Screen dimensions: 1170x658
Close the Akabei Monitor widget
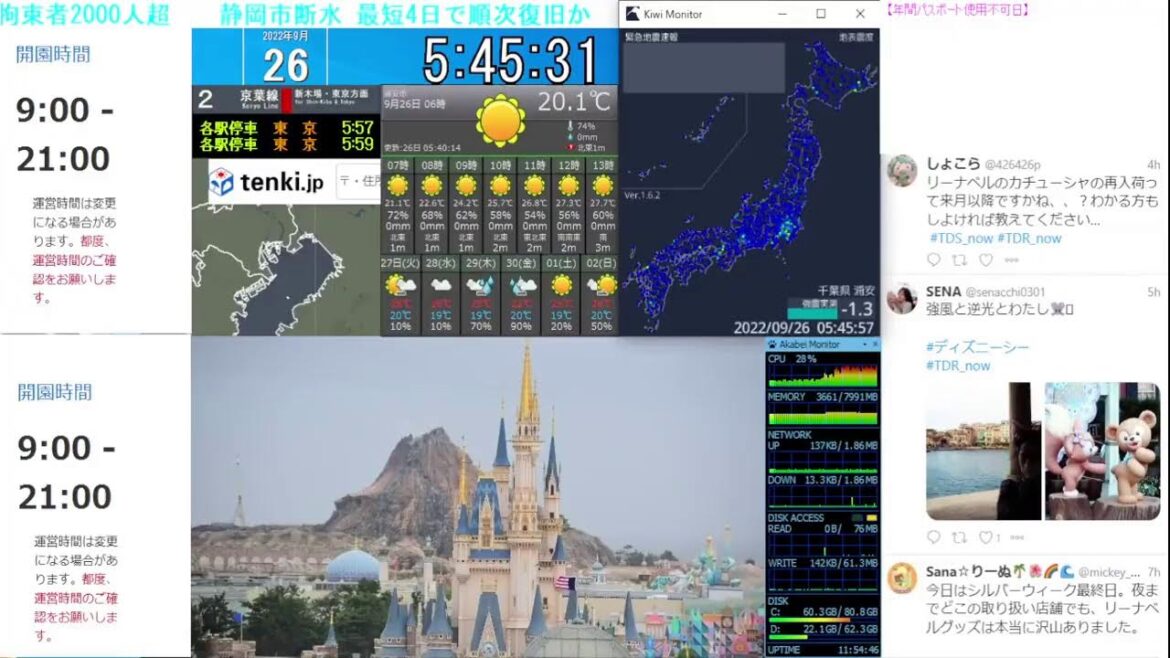(x=875, y=345)
